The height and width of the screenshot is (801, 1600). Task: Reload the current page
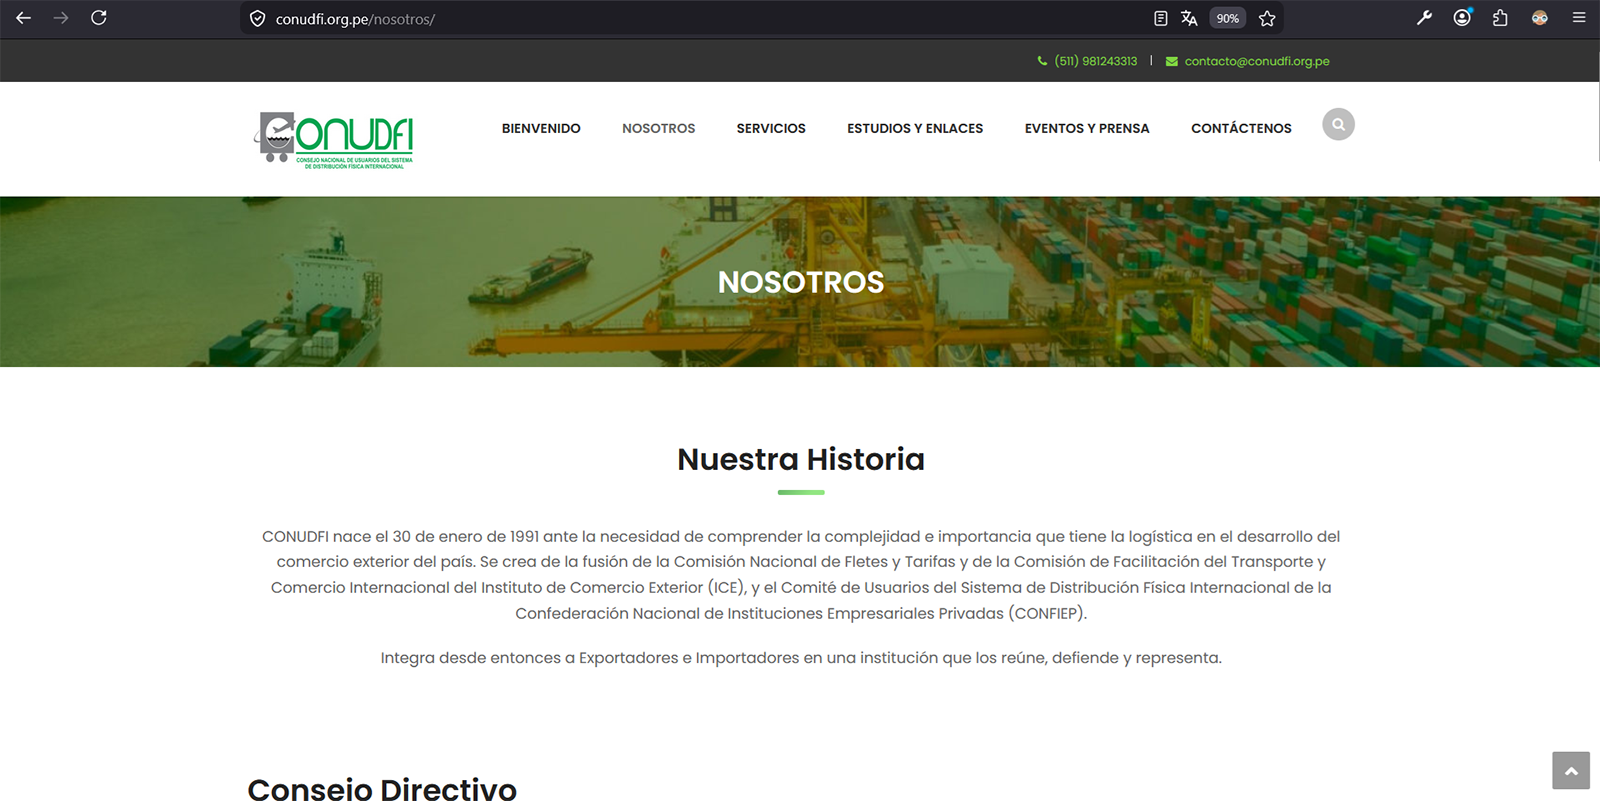[x=99, y=18]
